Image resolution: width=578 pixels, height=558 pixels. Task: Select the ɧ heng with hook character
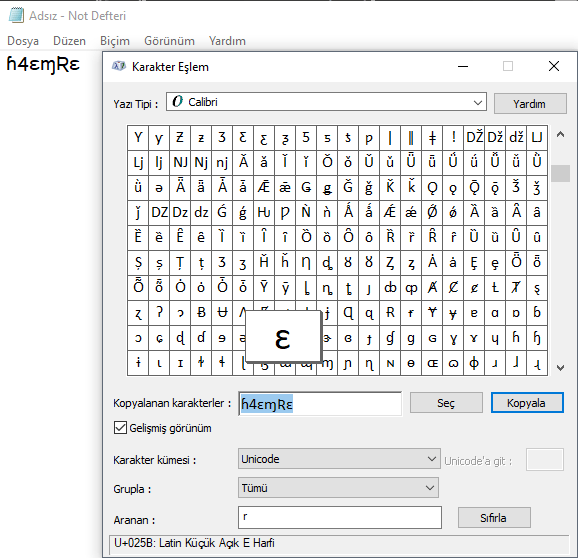pyautogui.click(x=537, y=338)
